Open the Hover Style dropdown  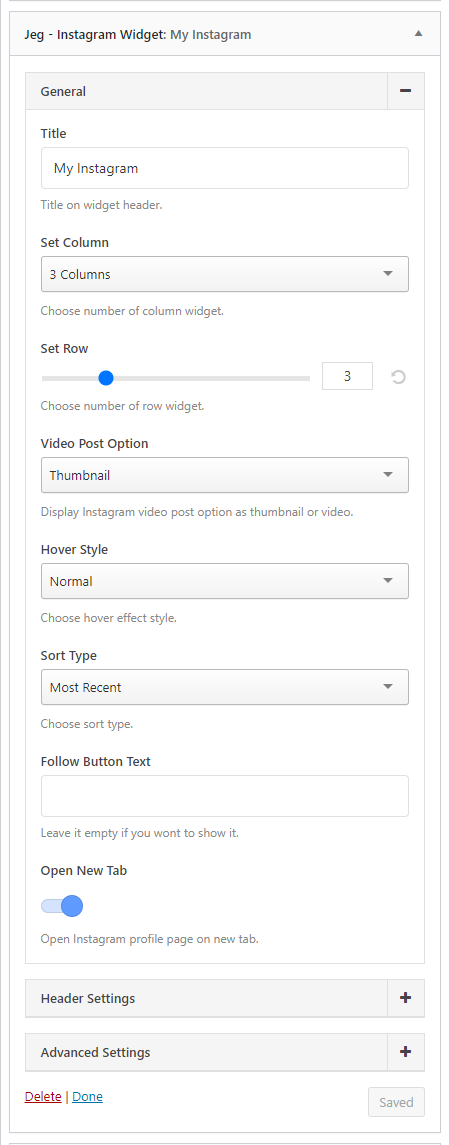click(x=225, y=581)
